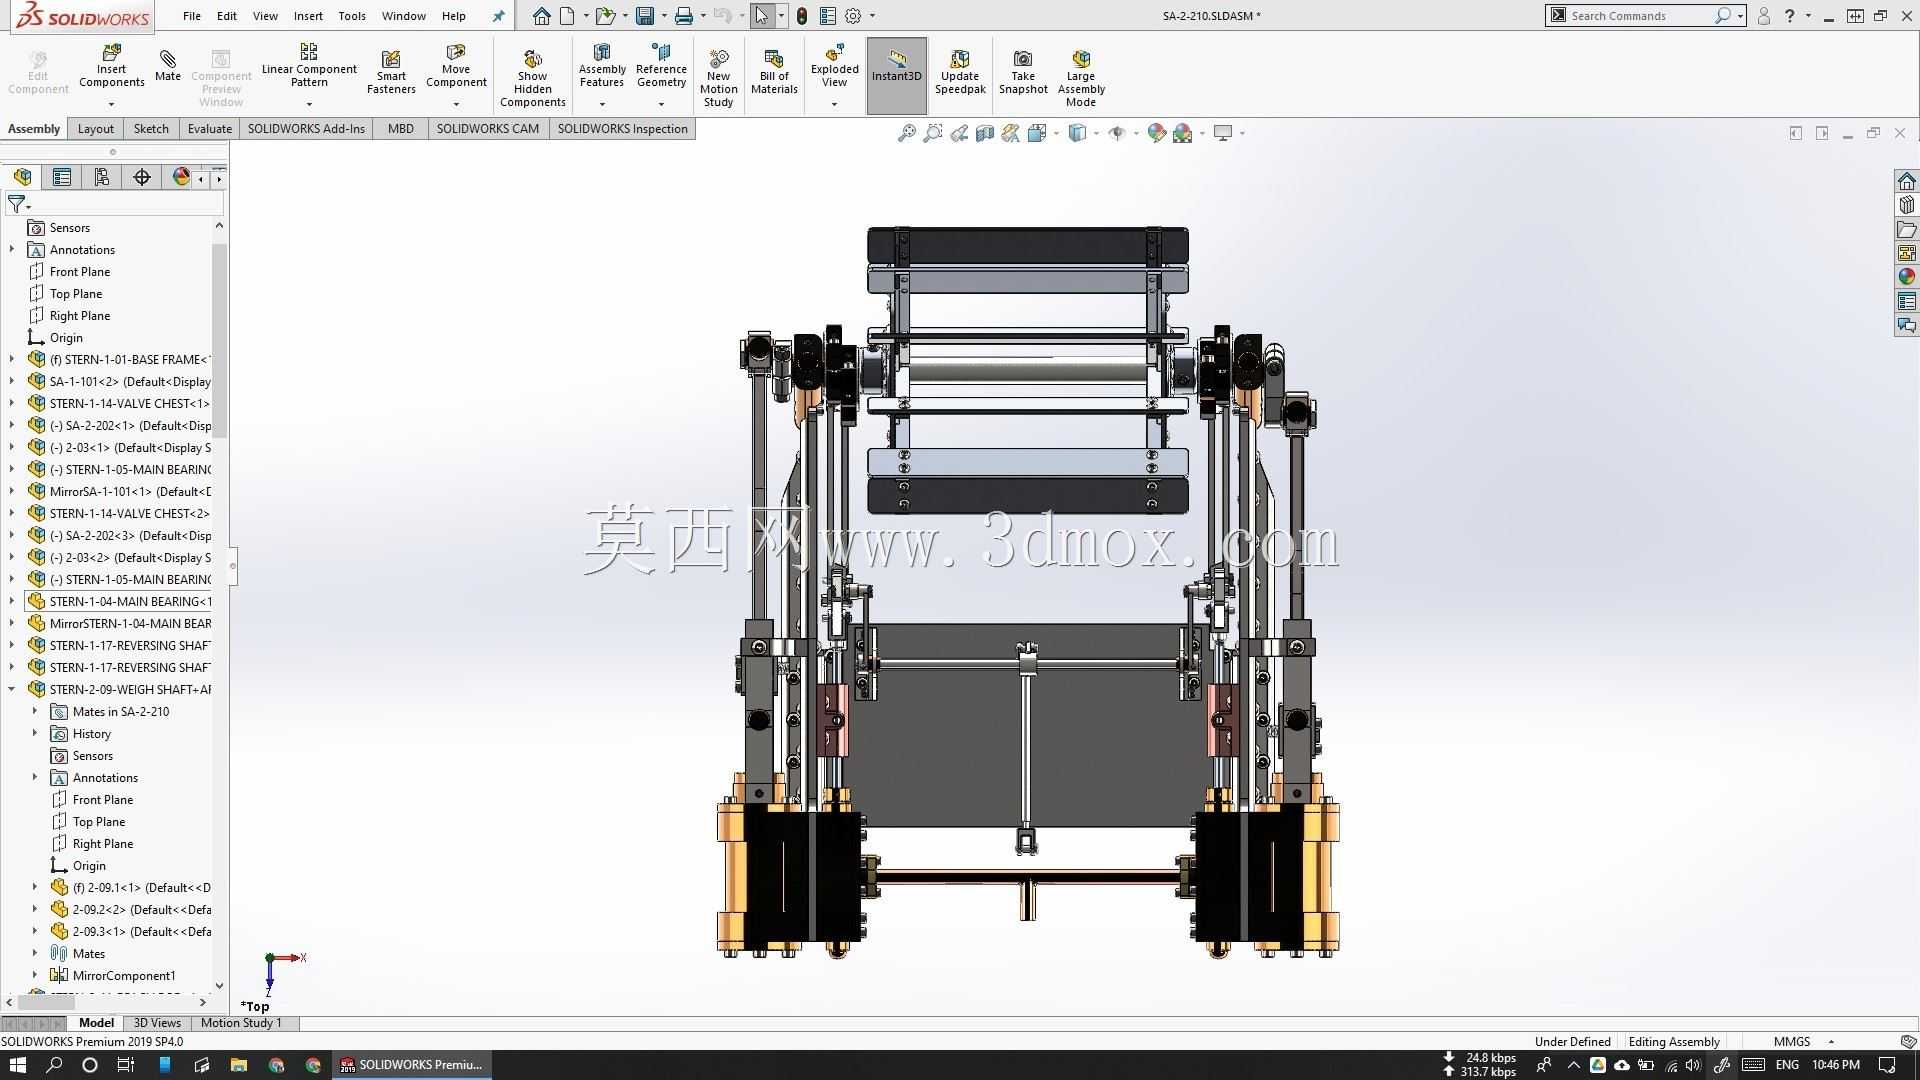Select the MirrorSA-1-101<1> component

pyautogui.click(x=119, y=492)
